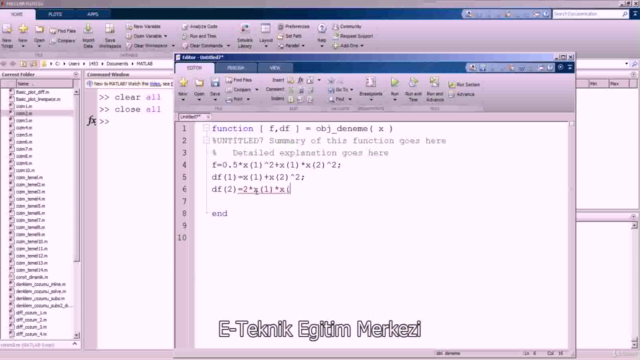The width and height of the screenshot is (640, 360).
Task: Expand the Add-Ons dropdown
Action: (362, 46)
